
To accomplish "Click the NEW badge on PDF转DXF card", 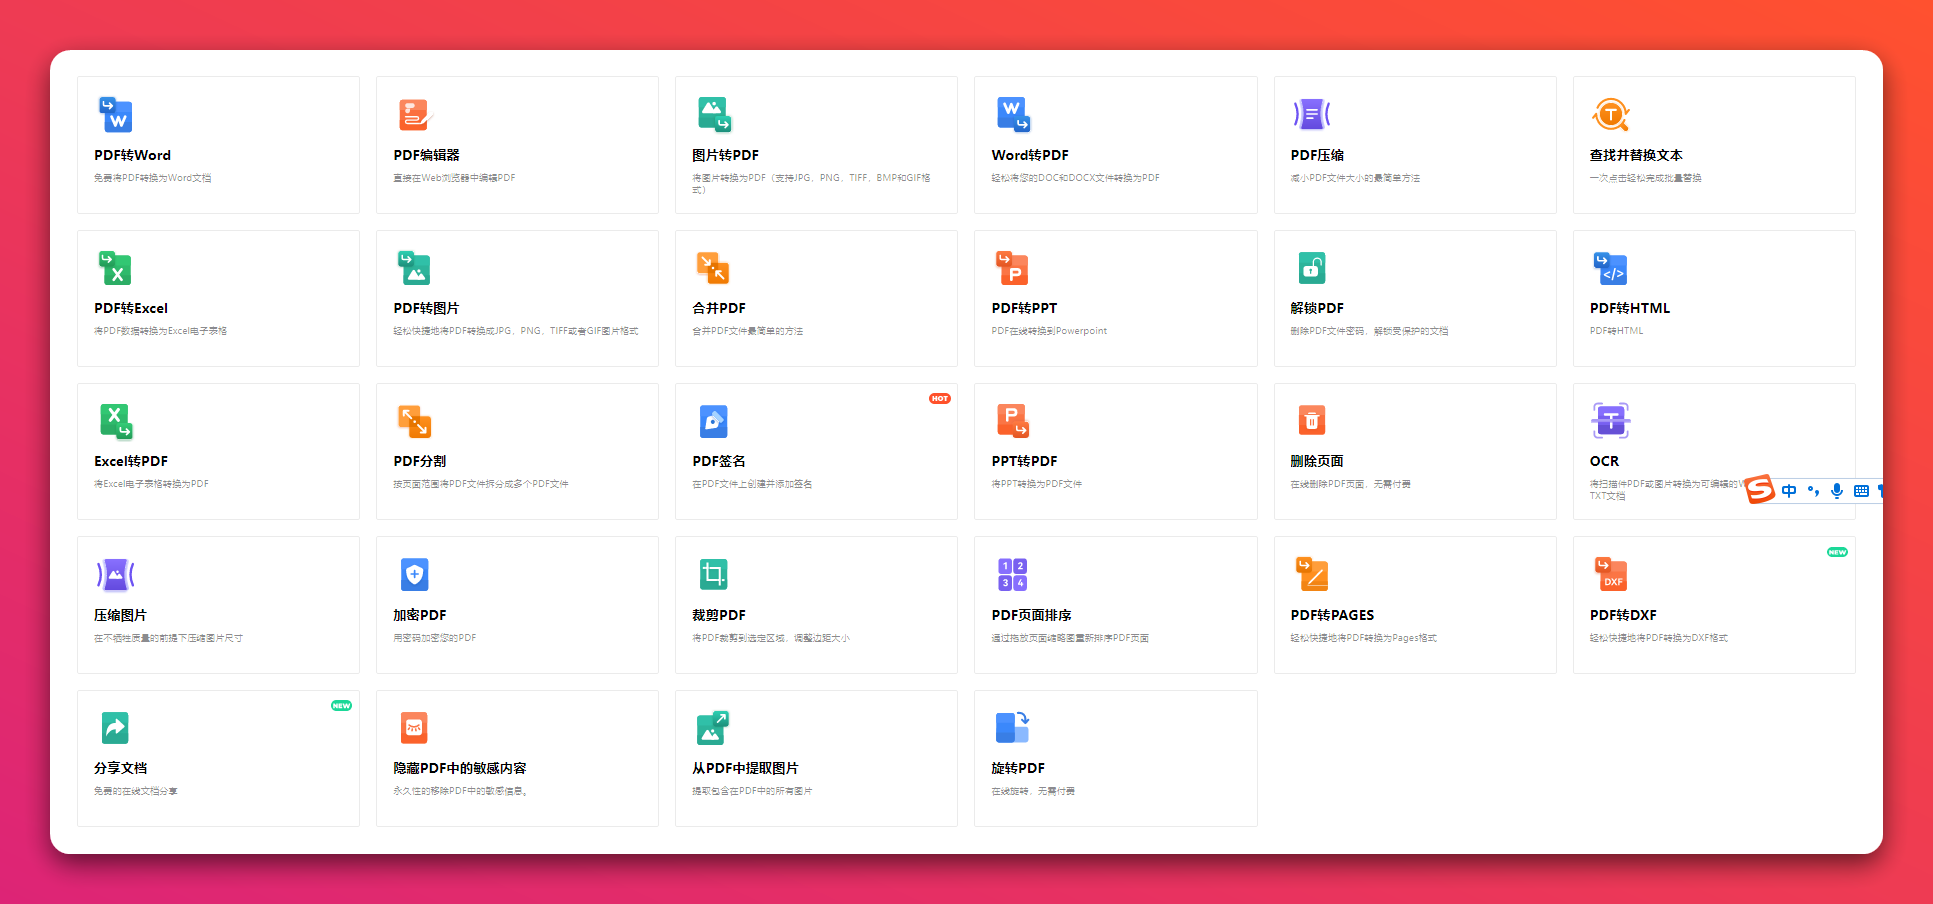I will click(1837, 552).
